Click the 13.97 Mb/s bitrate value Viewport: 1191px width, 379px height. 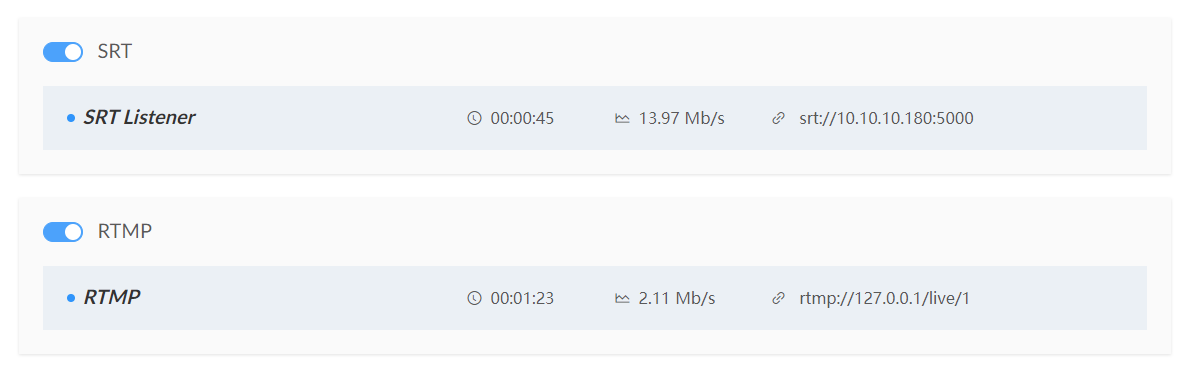coord(681,118)
